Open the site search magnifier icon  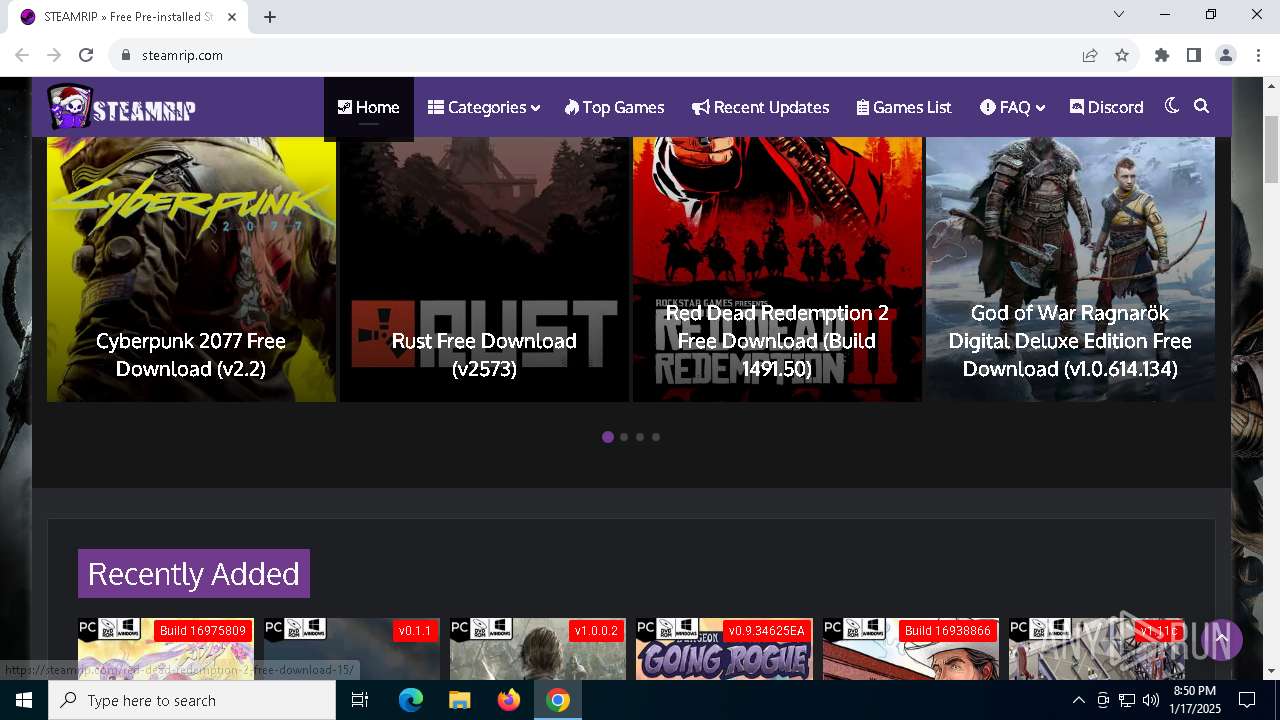coord(1202,106)
